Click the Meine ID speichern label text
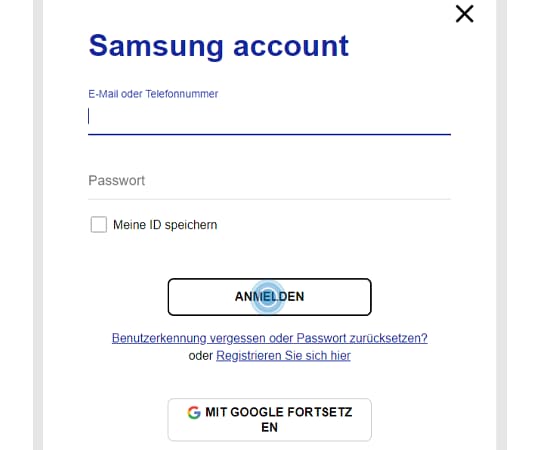The image size is (536, 450). point(165,225)
